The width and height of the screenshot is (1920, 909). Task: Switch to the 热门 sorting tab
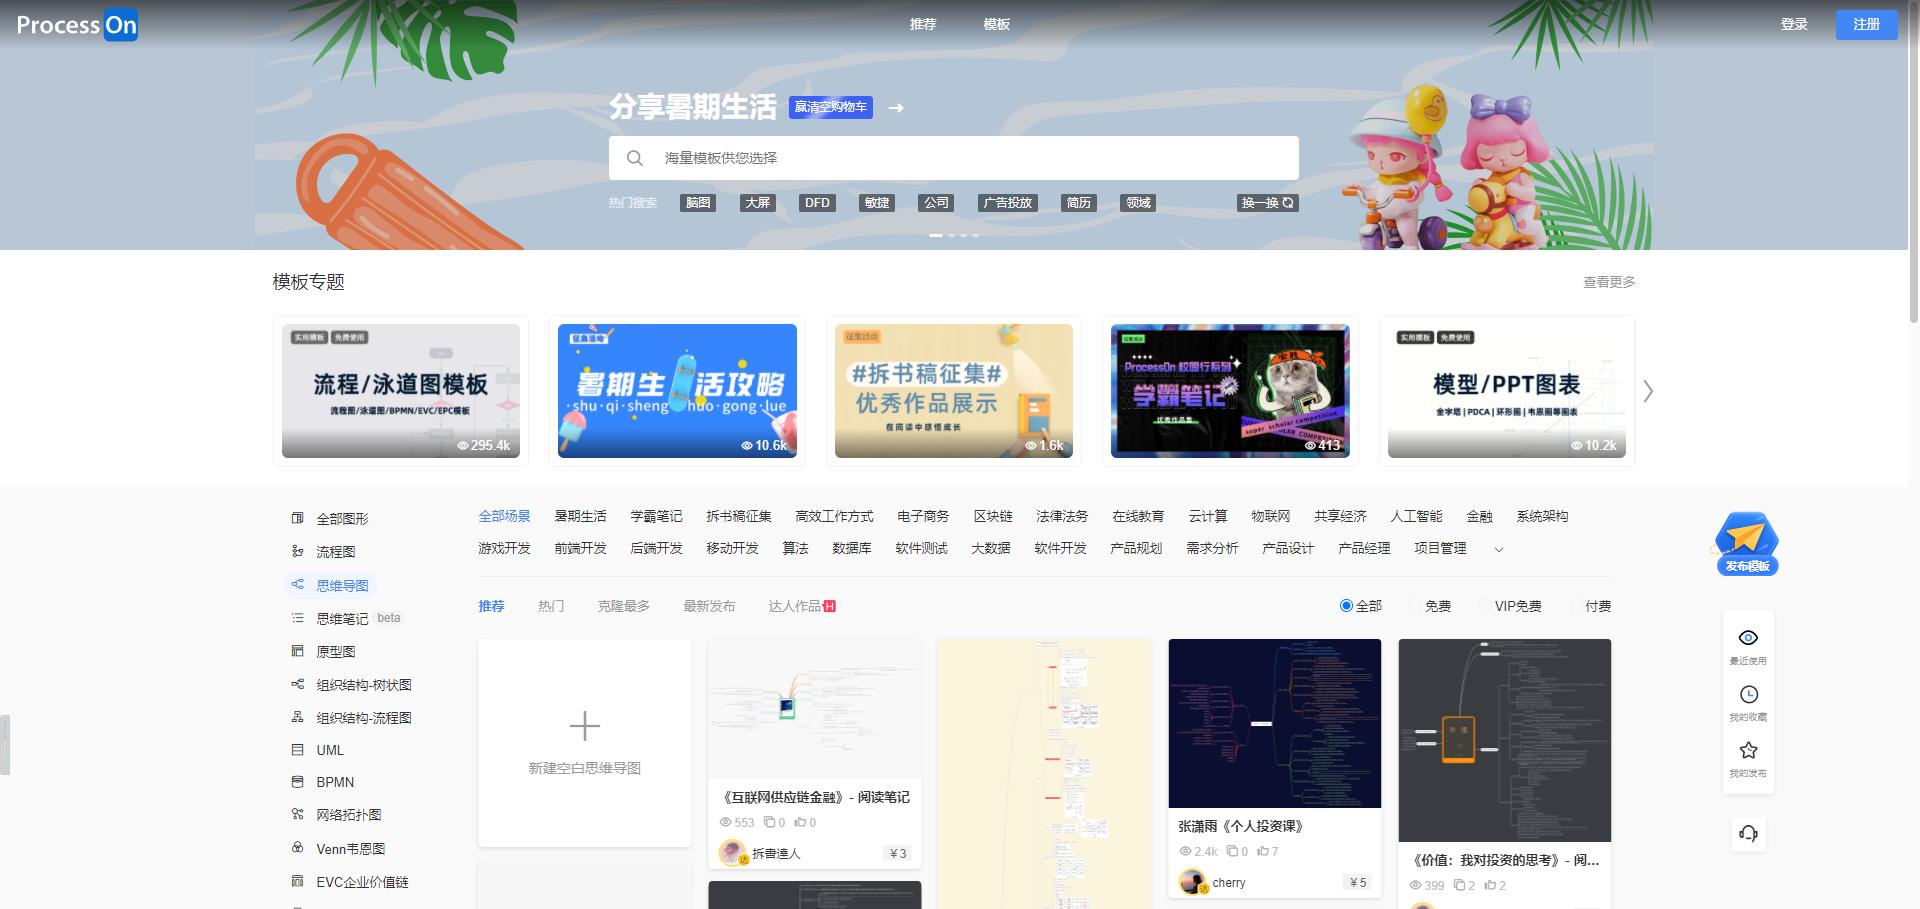pos(551,606)
